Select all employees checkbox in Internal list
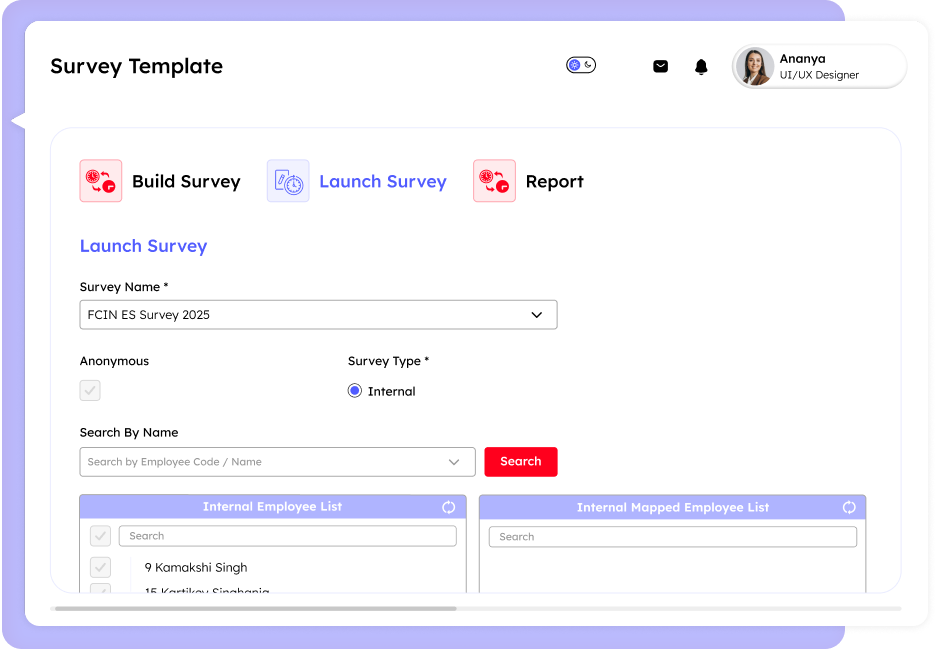Viewport: 937px width, 649px height. tap(100, 536)
